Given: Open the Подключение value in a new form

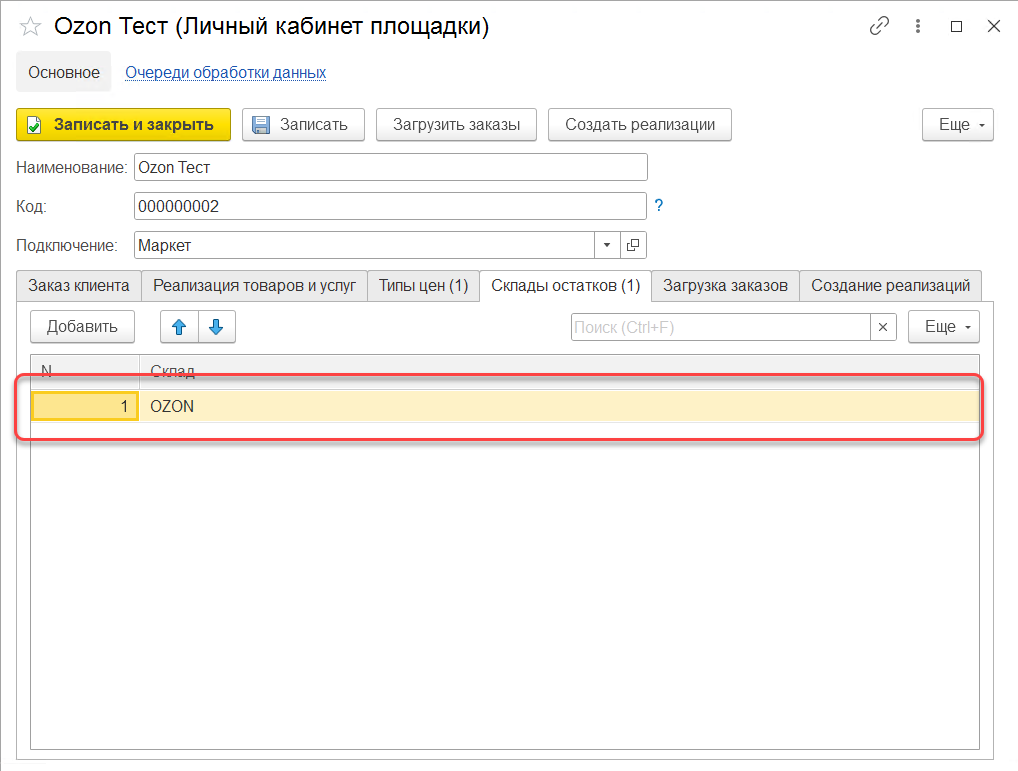Looking at the screenshot, I should (633, 245).
